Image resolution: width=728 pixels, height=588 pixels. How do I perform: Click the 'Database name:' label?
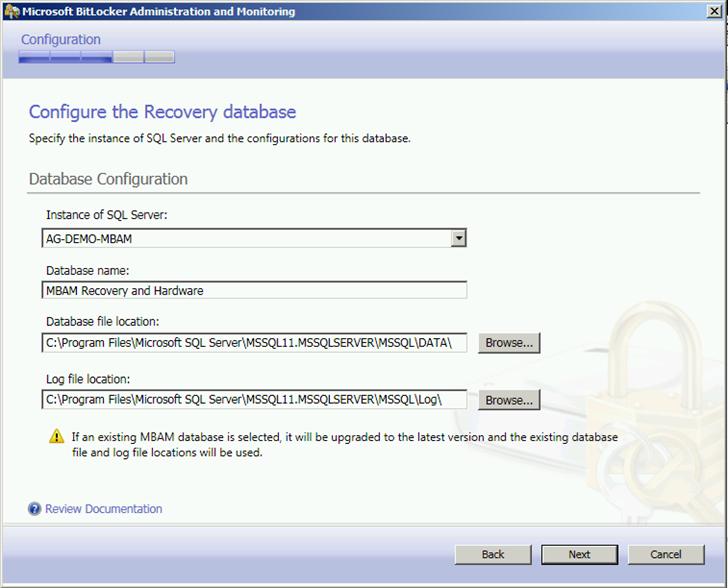(x=88, y=270)
